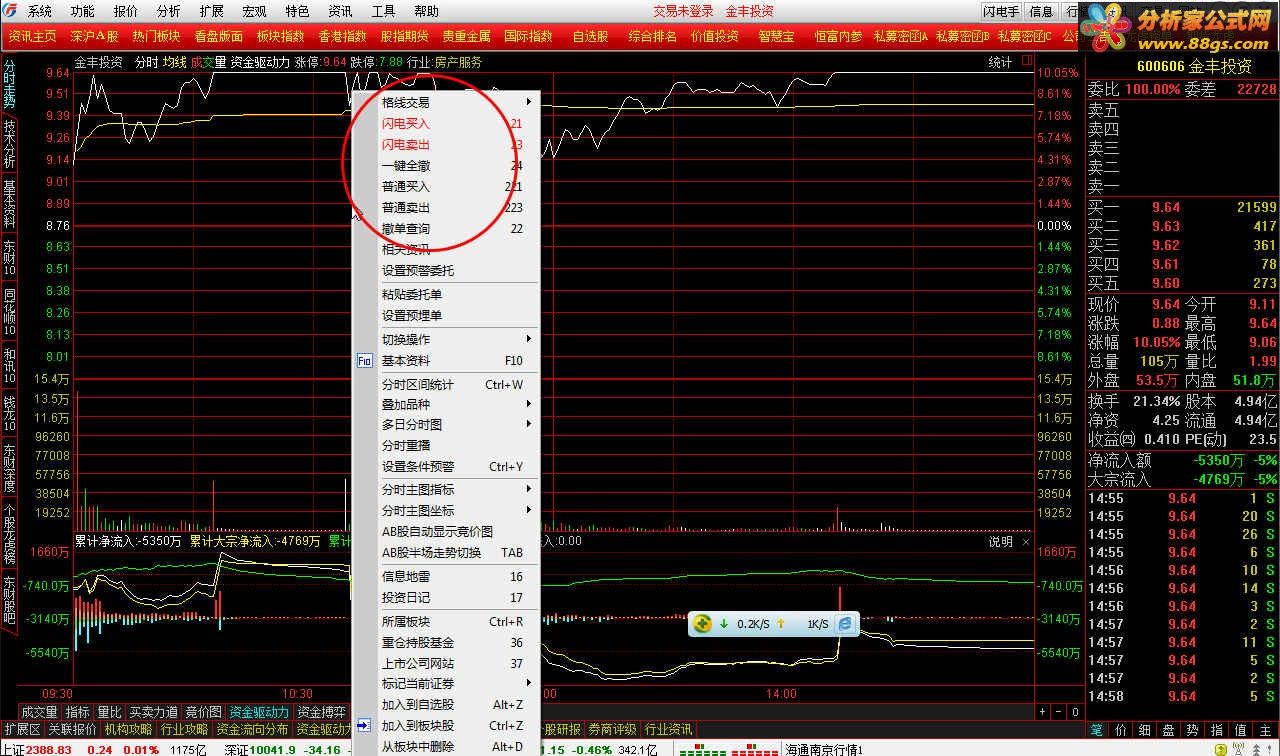Switch to the 势 tab in quote panel

[x=1192, y=731]
